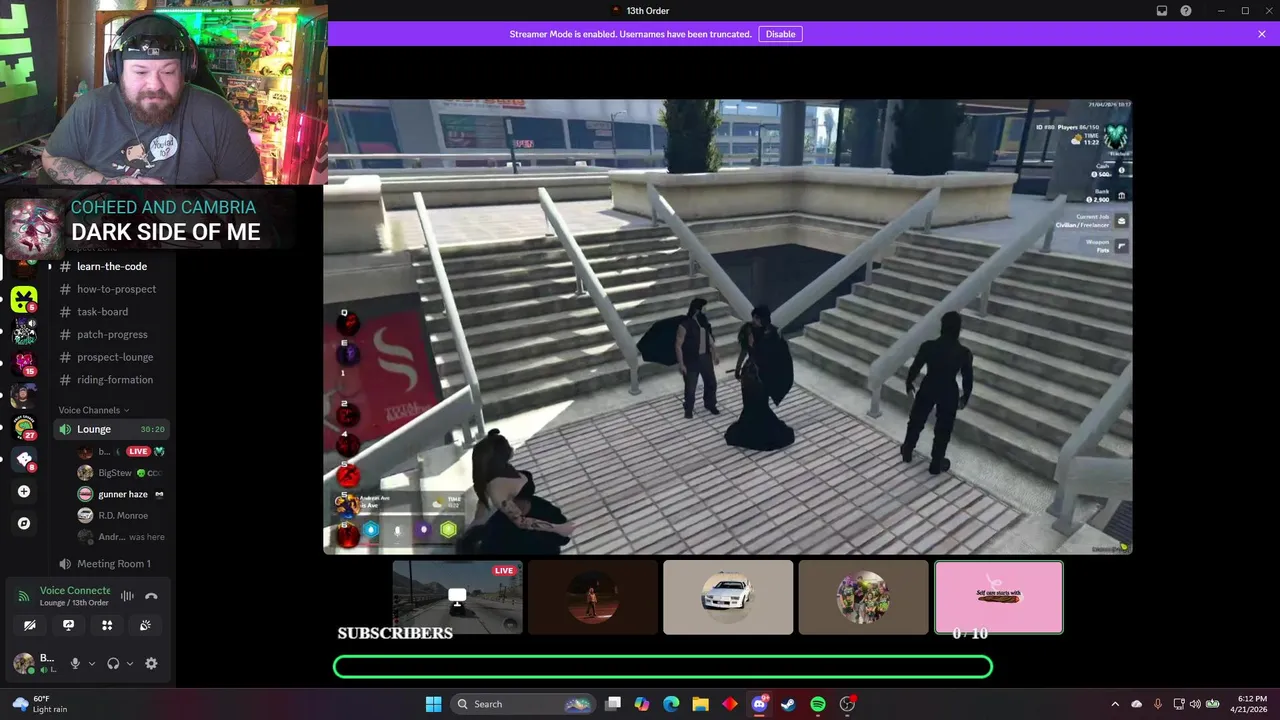Open File Explorer from taskbar
The height and width of the screenshot is (720, 1280).
(700, 704)
